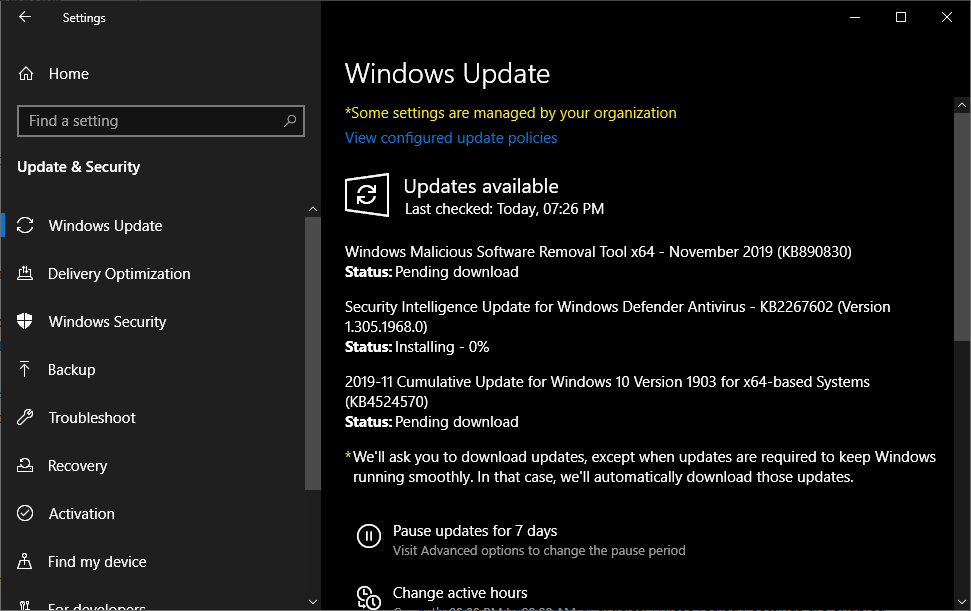Click sidebar scroll down arrow

[313, 602]
